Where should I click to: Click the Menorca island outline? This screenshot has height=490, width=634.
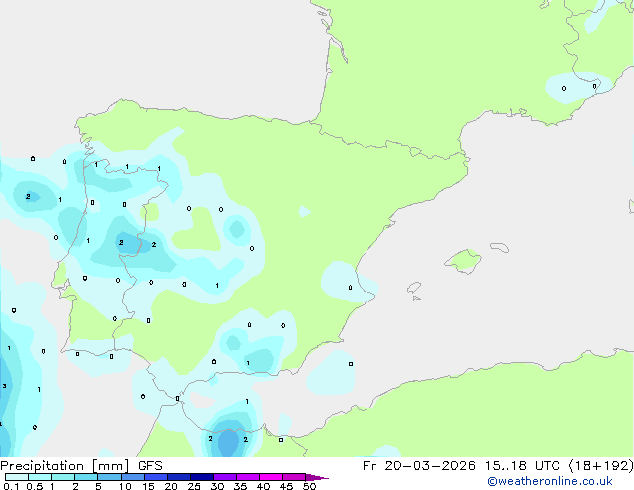[x=499, y=247]
